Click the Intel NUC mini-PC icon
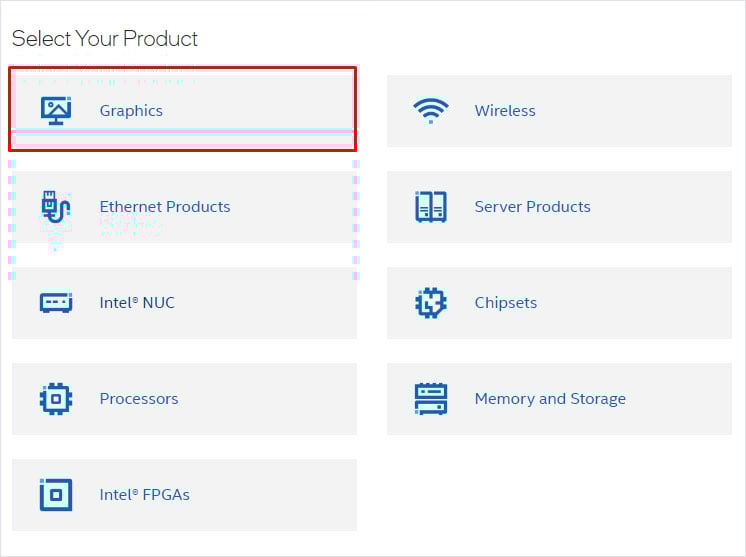The image size is (746, 557). click(x=56, y=302)
